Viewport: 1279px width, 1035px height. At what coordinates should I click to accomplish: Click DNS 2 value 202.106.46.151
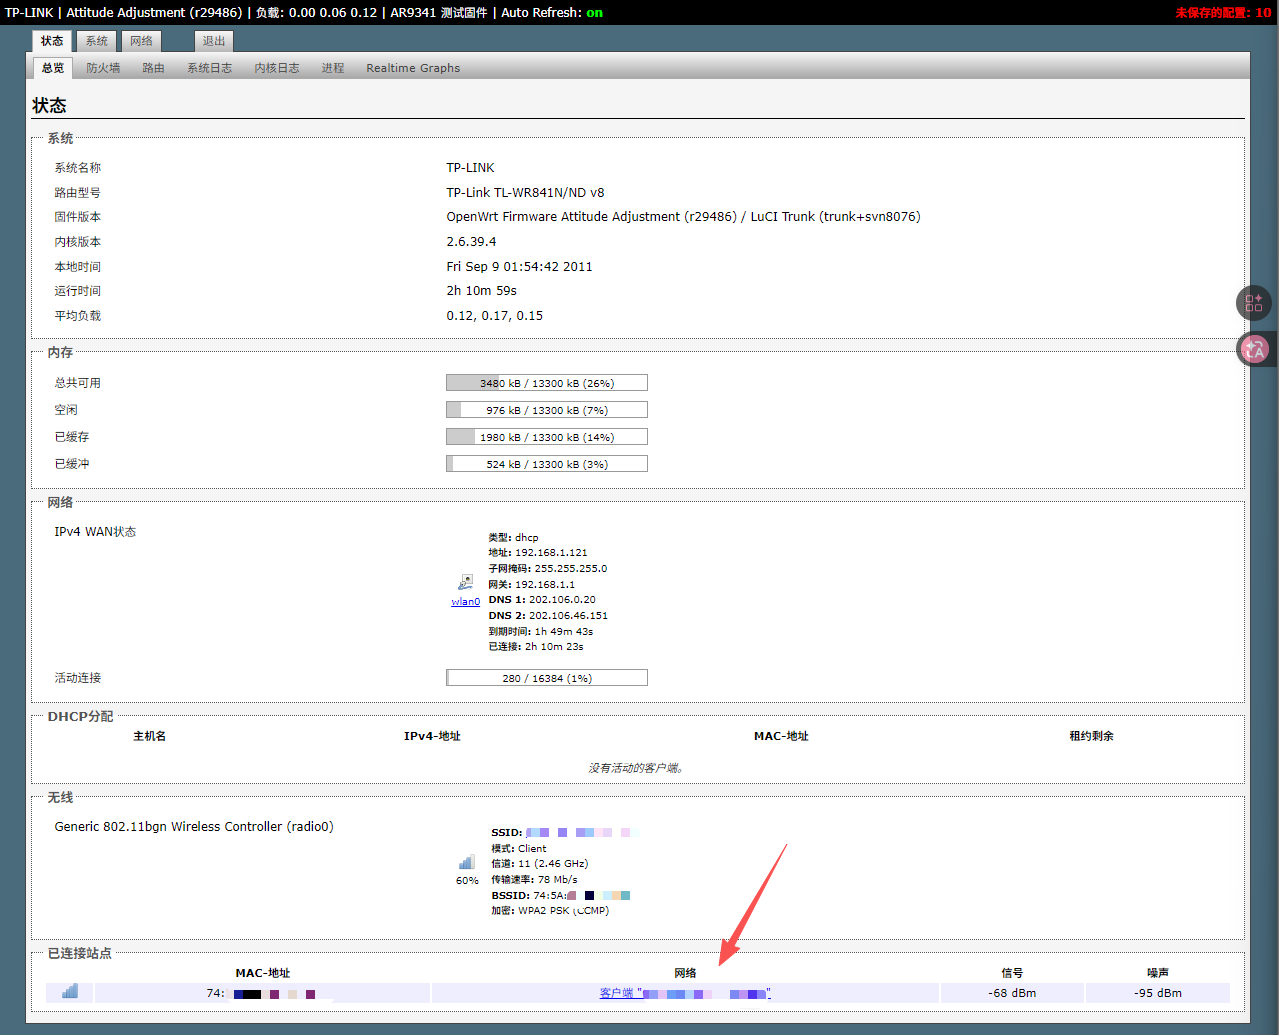coord(568,616)
